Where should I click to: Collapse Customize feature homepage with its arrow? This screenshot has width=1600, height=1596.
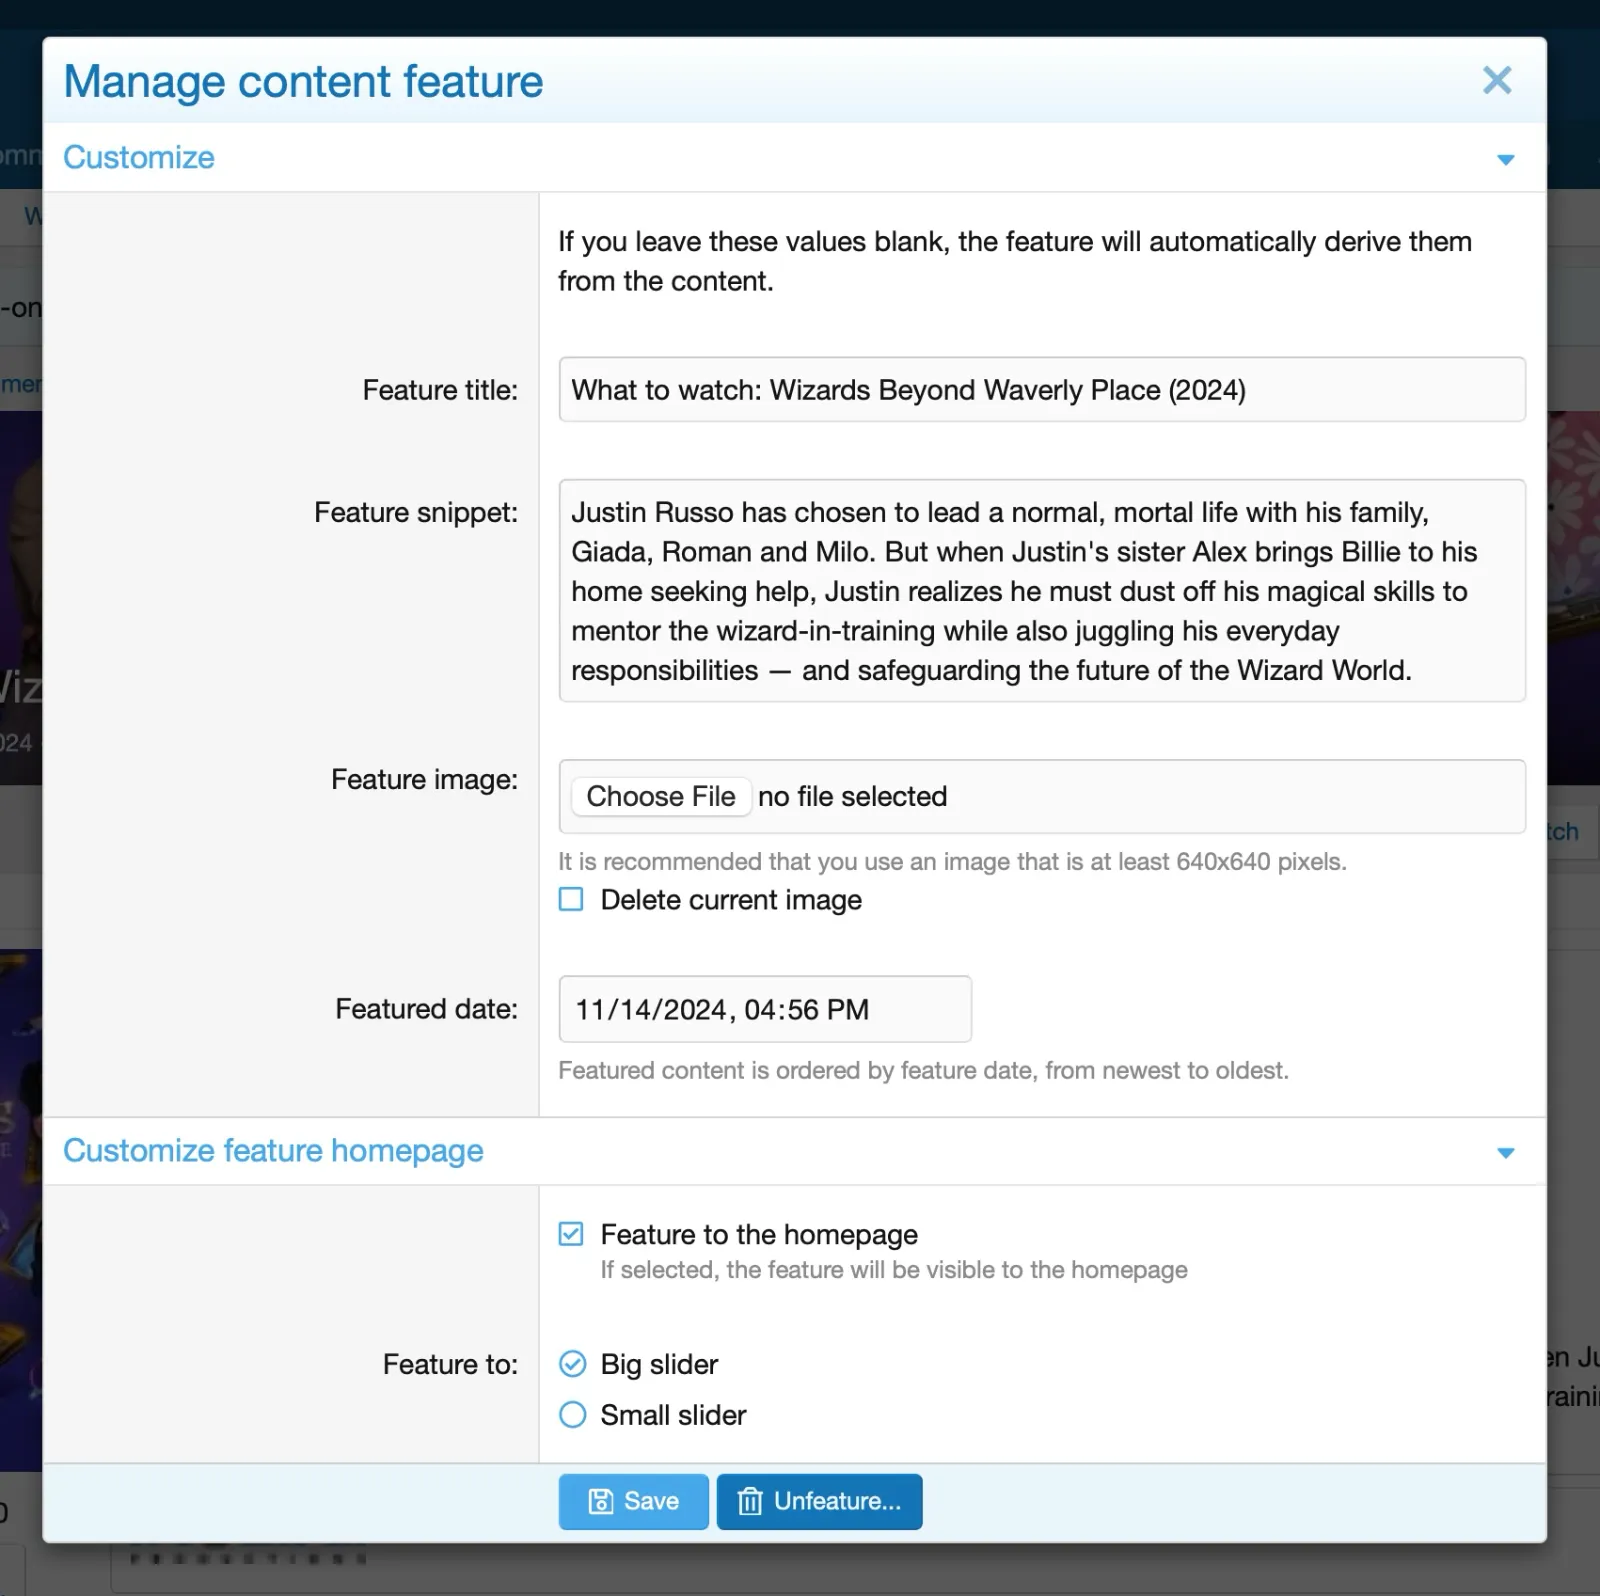coord(1505,1152)
